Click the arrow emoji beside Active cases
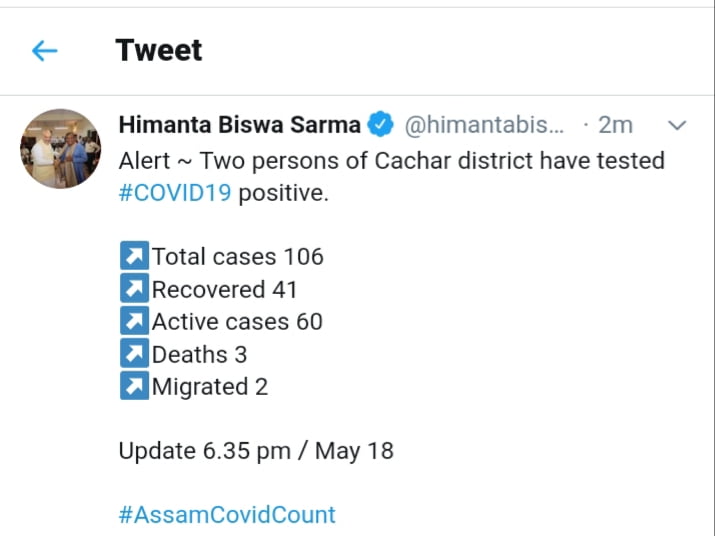 [134, 322]
